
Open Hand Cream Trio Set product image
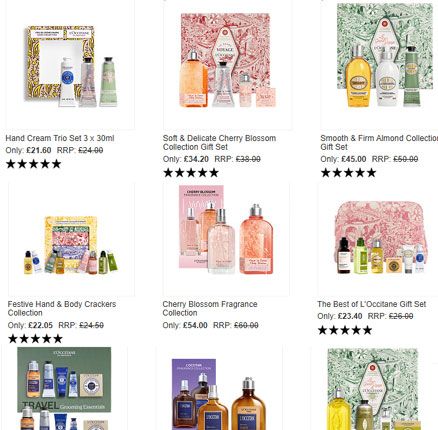coord(70,65)
